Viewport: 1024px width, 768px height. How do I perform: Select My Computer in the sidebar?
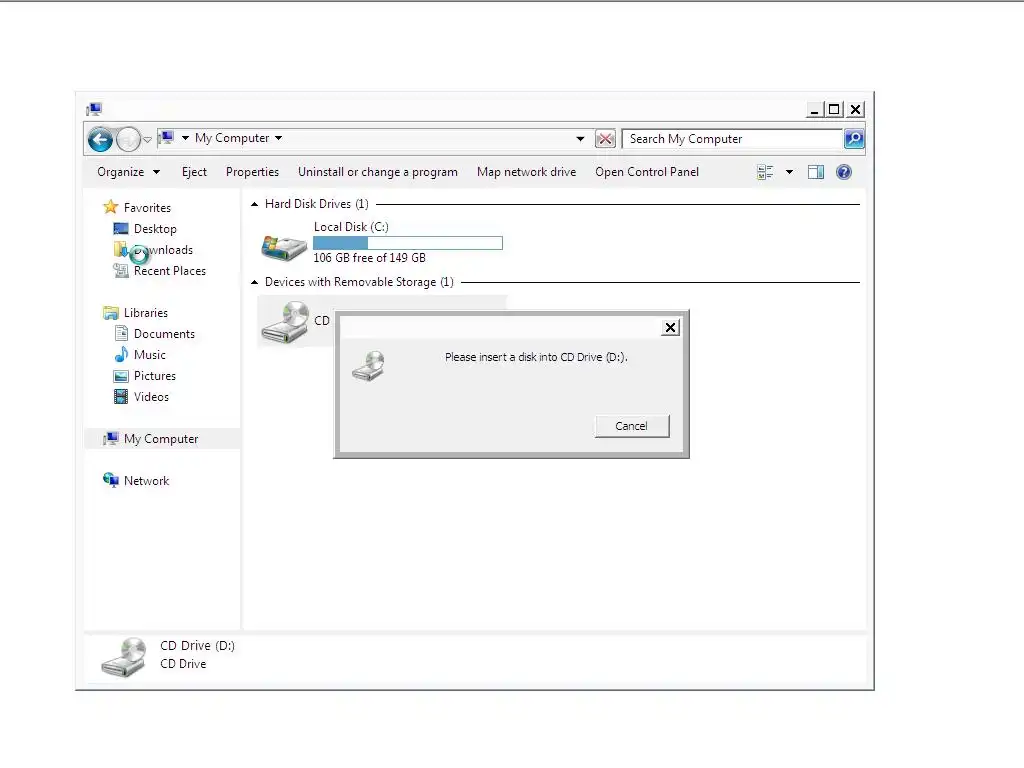click(161, 439)
